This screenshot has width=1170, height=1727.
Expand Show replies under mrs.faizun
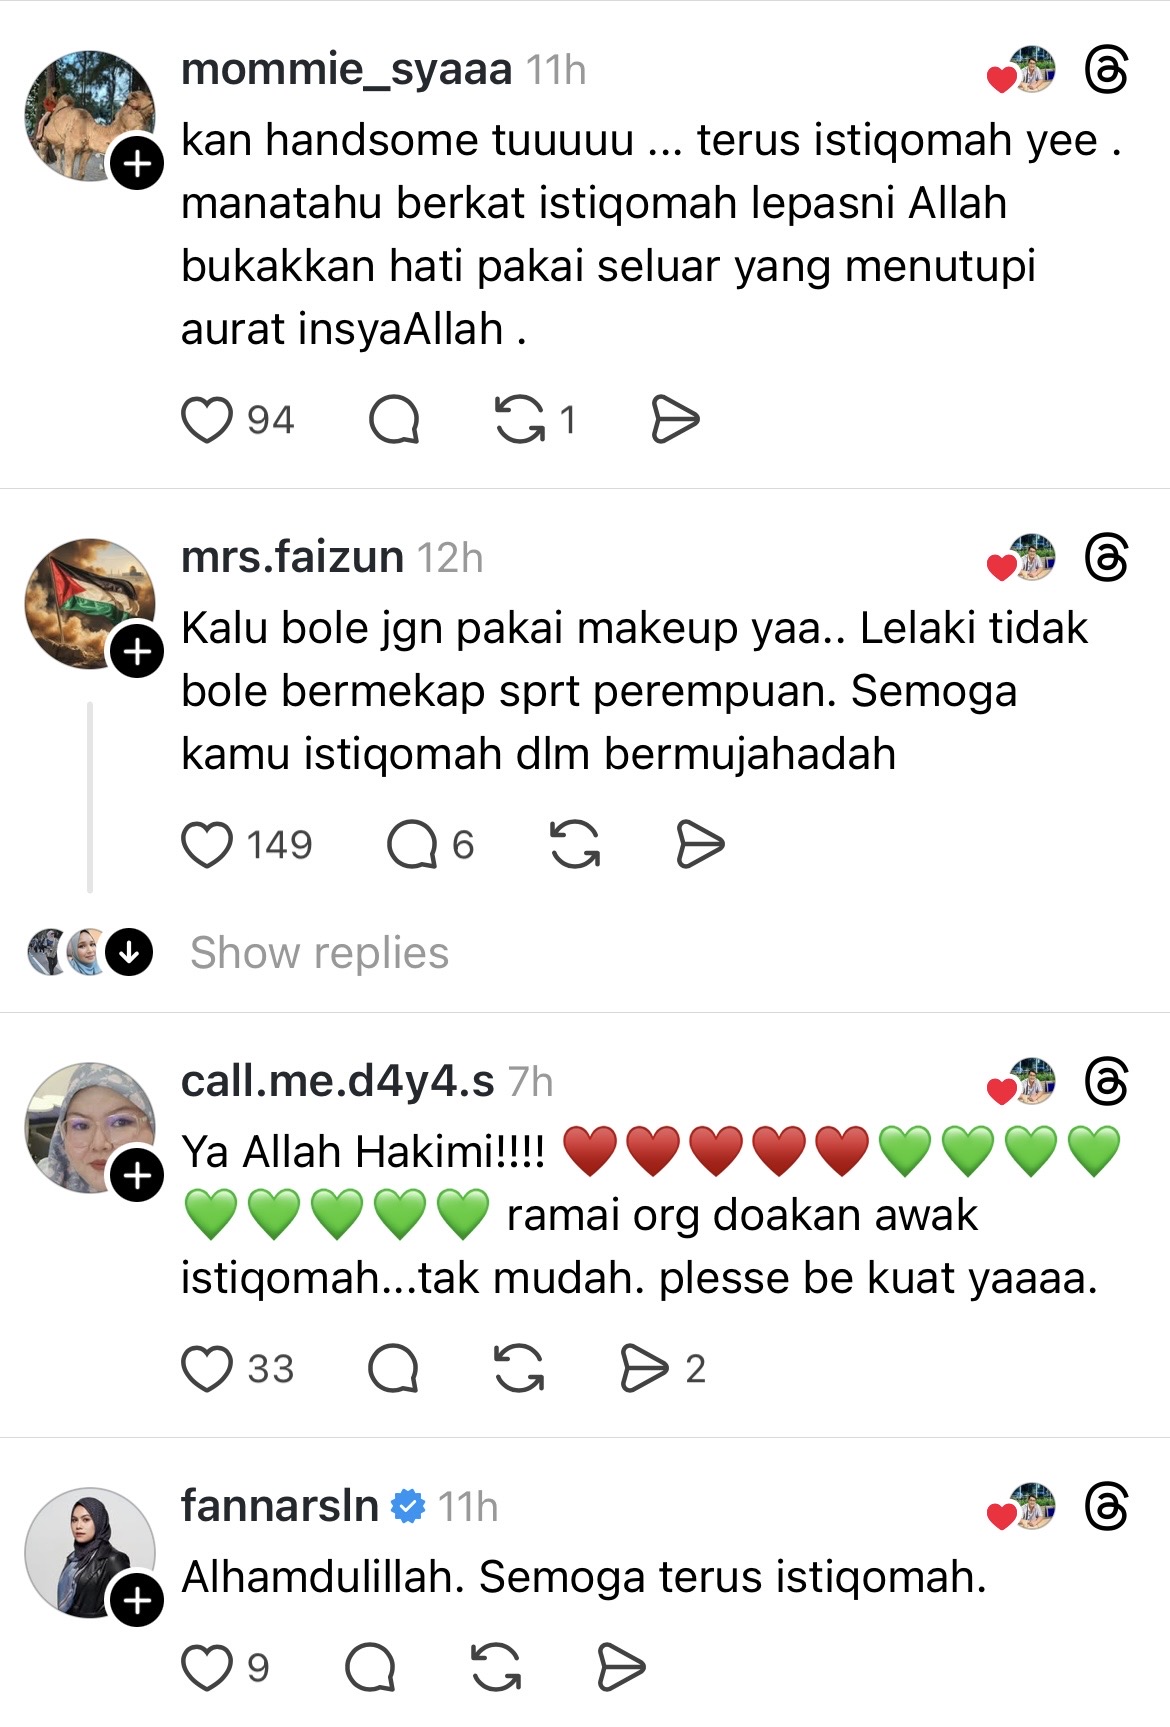(319, 952)
